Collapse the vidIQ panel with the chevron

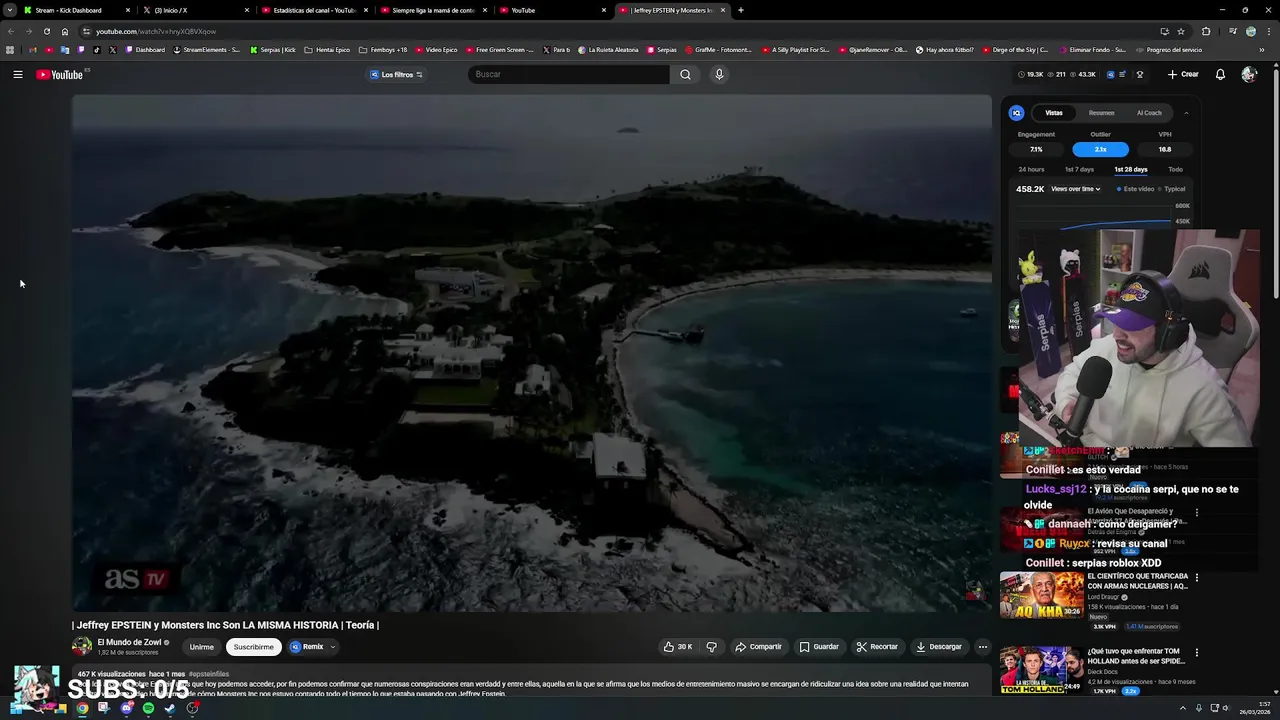coord(1186,113)
